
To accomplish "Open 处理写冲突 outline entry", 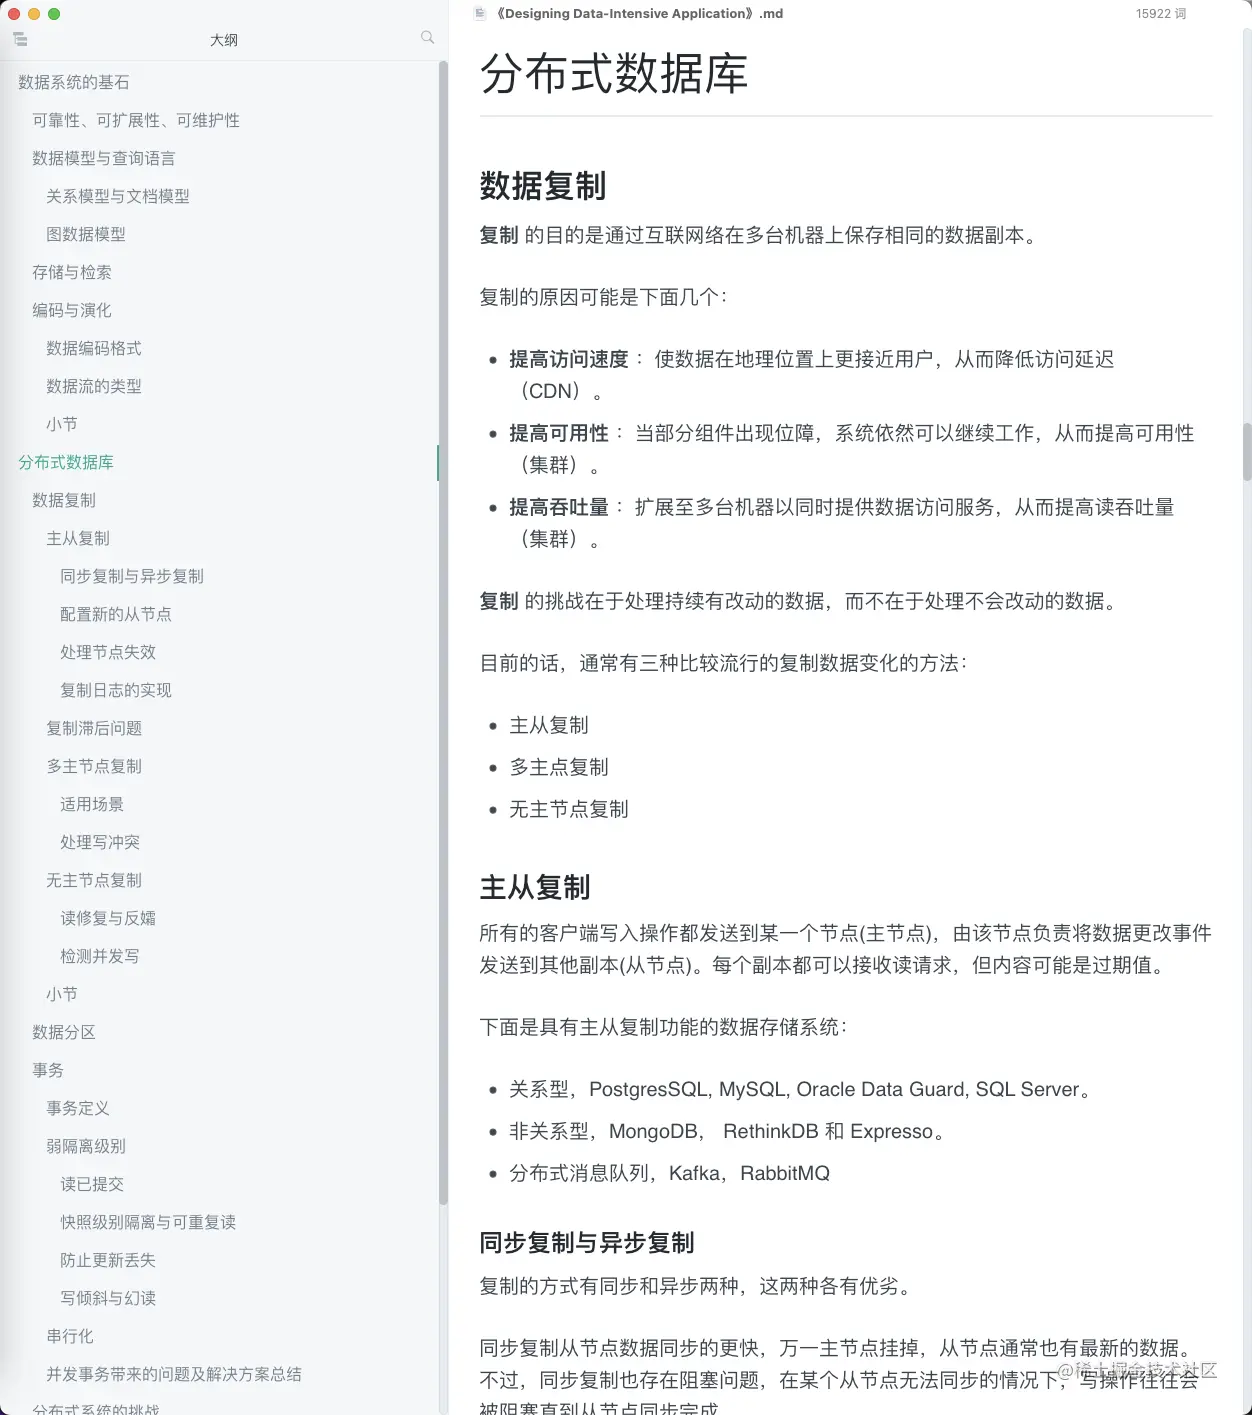I will pyautogui.click(x=100, y=842).
